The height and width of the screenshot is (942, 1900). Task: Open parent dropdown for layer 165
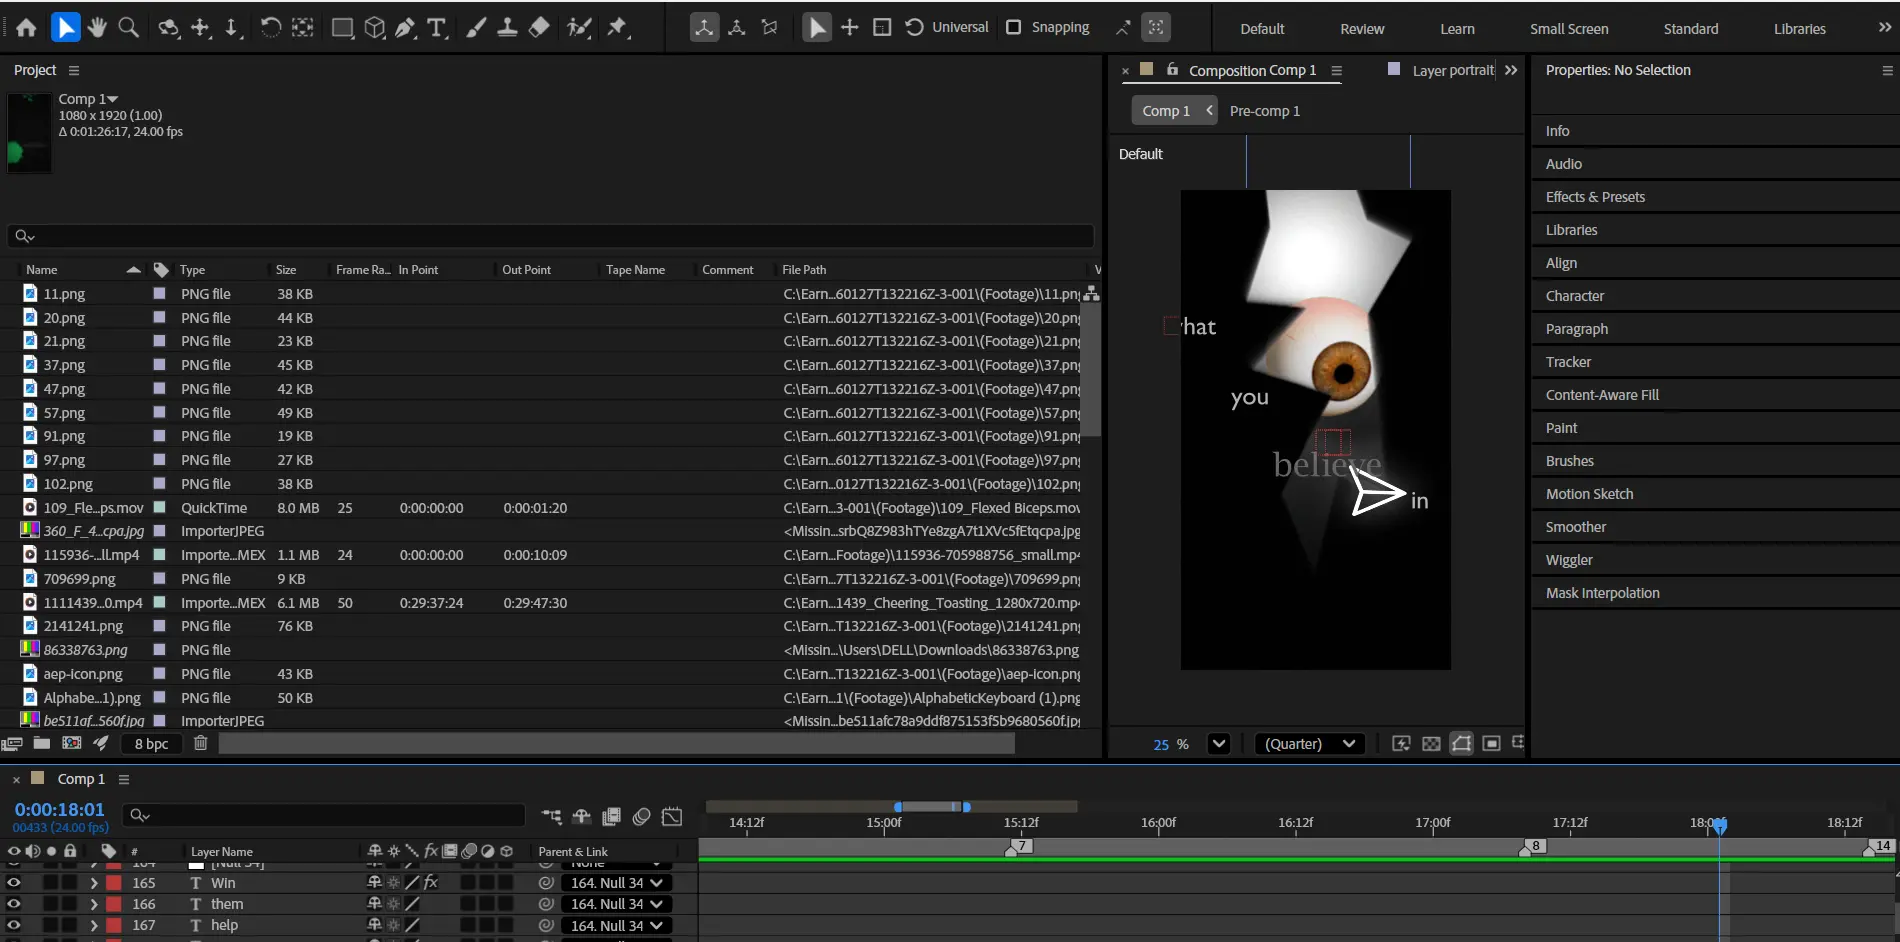pos(616,883)
